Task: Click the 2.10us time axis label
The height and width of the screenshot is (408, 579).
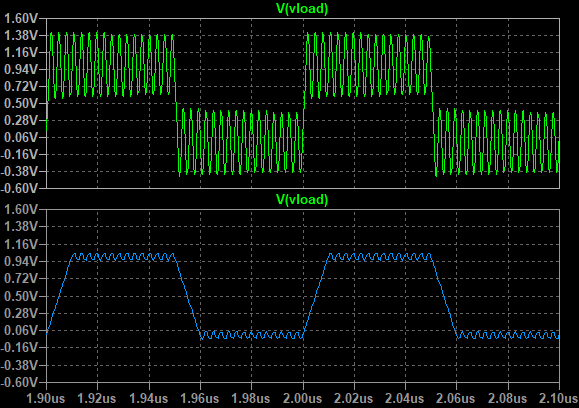Action: point(559,398)
